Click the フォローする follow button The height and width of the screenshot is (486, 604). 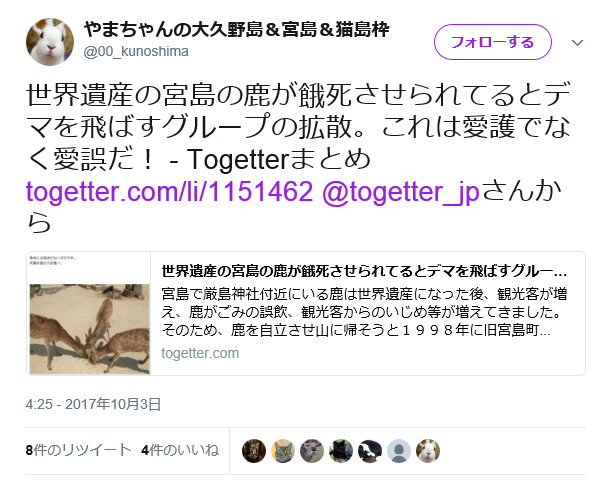pos(493,42)
